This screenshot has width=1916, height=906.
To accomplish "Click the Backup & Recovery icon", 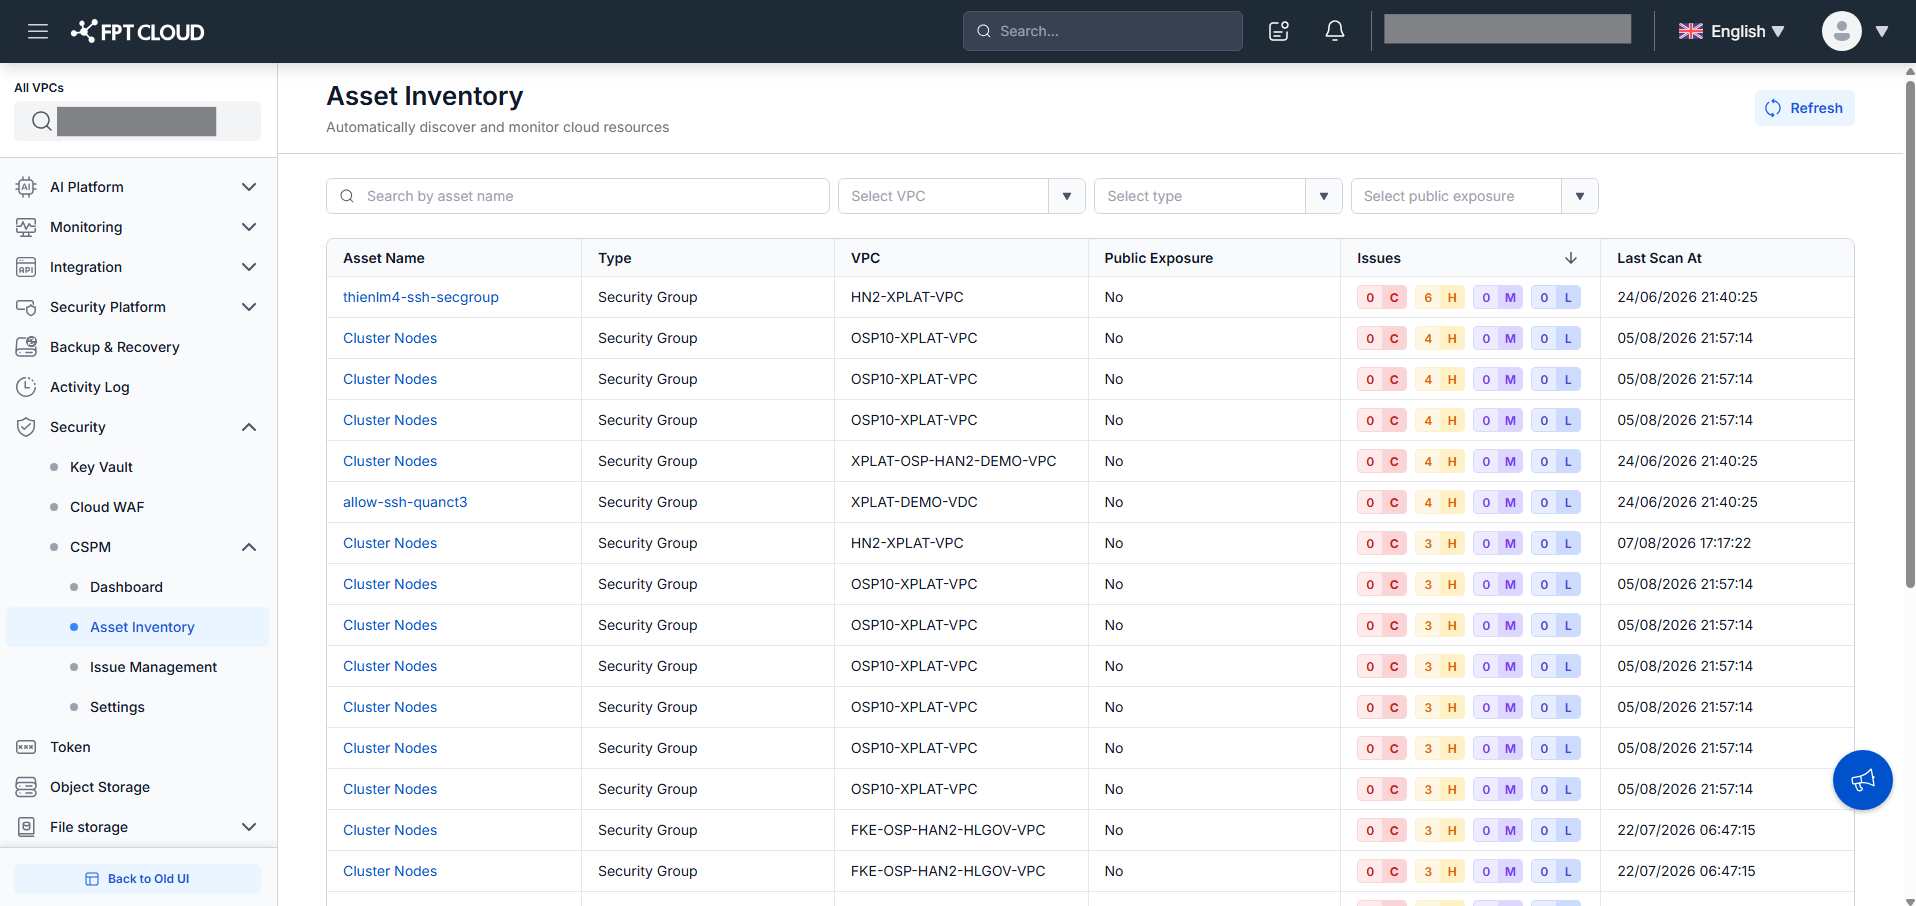I will click(27, 347).
